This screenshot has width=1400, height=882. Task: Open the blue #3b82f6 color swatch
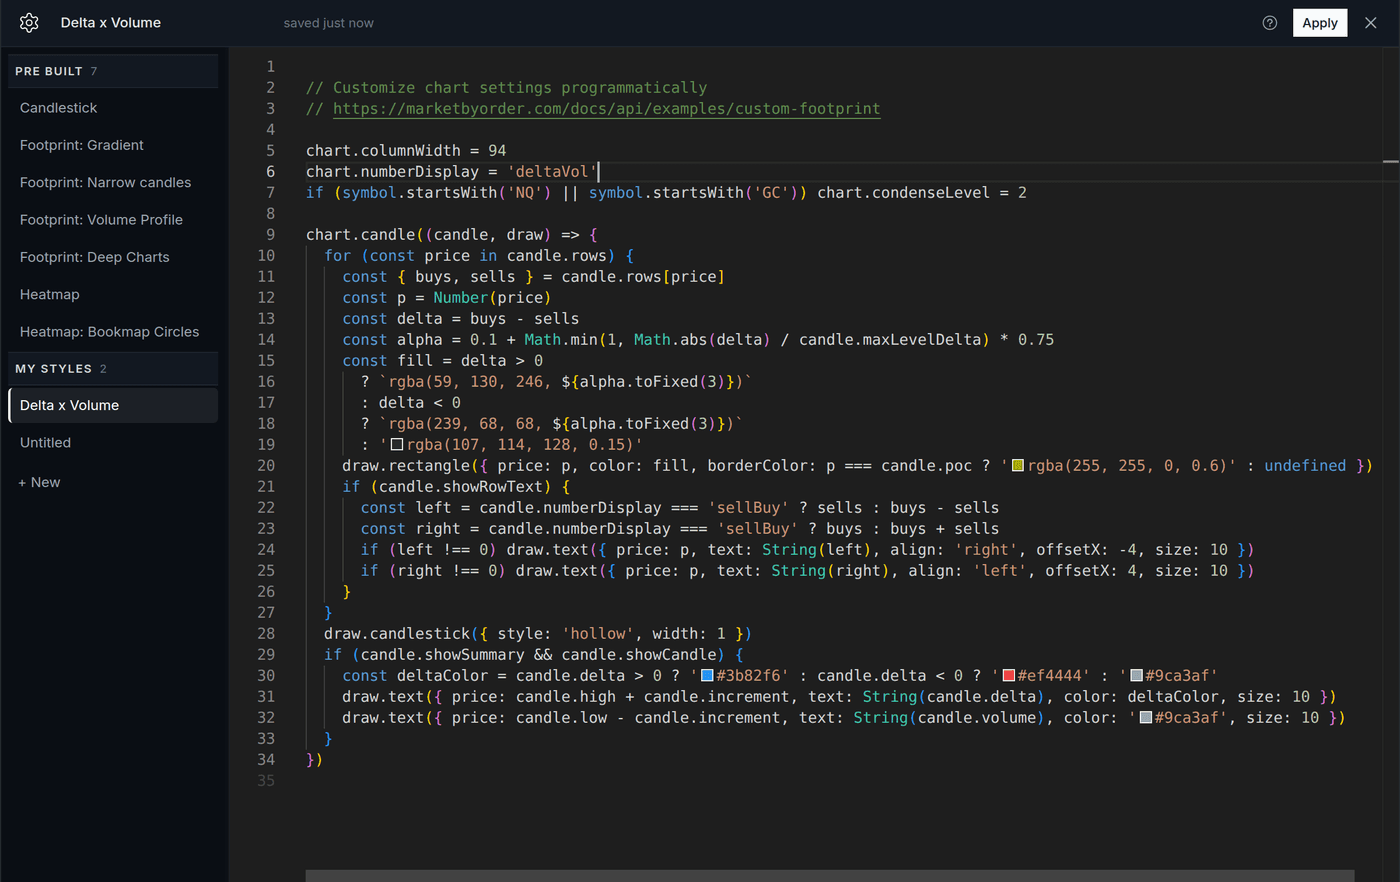pos(707,676)
